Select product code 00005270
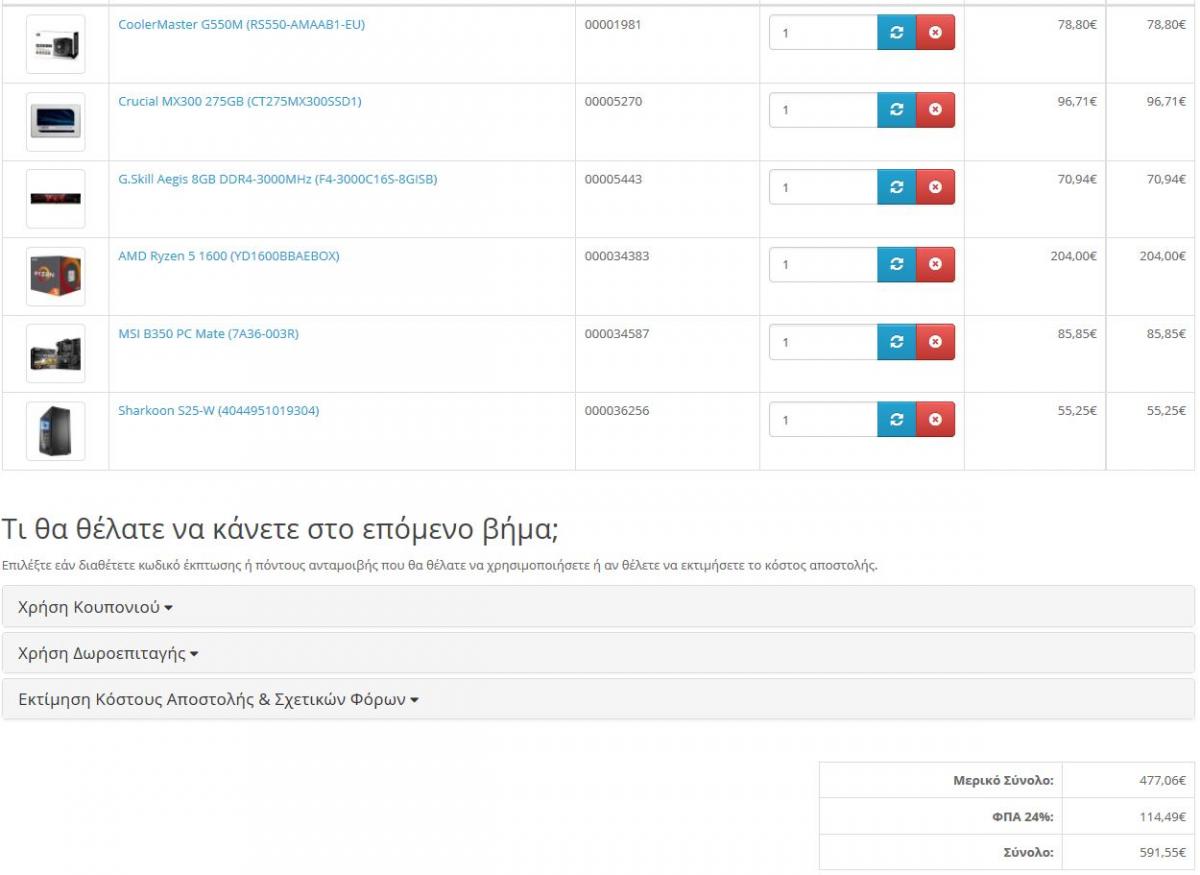The height and width of the screenshot is (875, 1200). click(x=613, y=101)
